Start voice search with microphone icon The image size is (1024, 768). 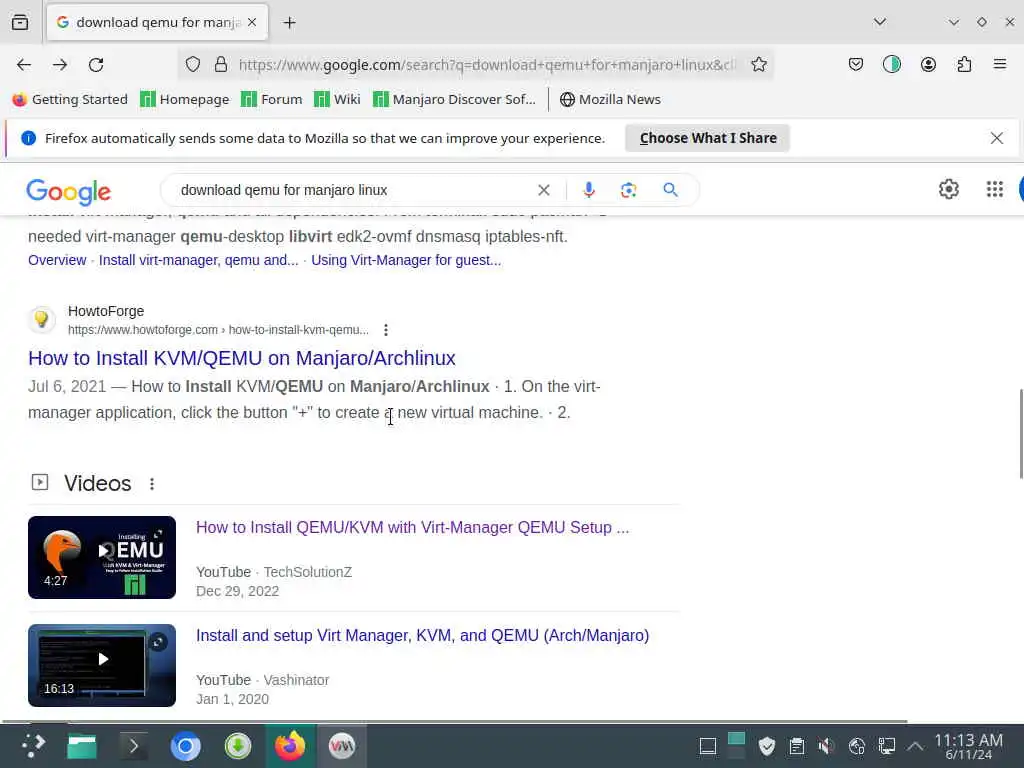tap(588, 190)
